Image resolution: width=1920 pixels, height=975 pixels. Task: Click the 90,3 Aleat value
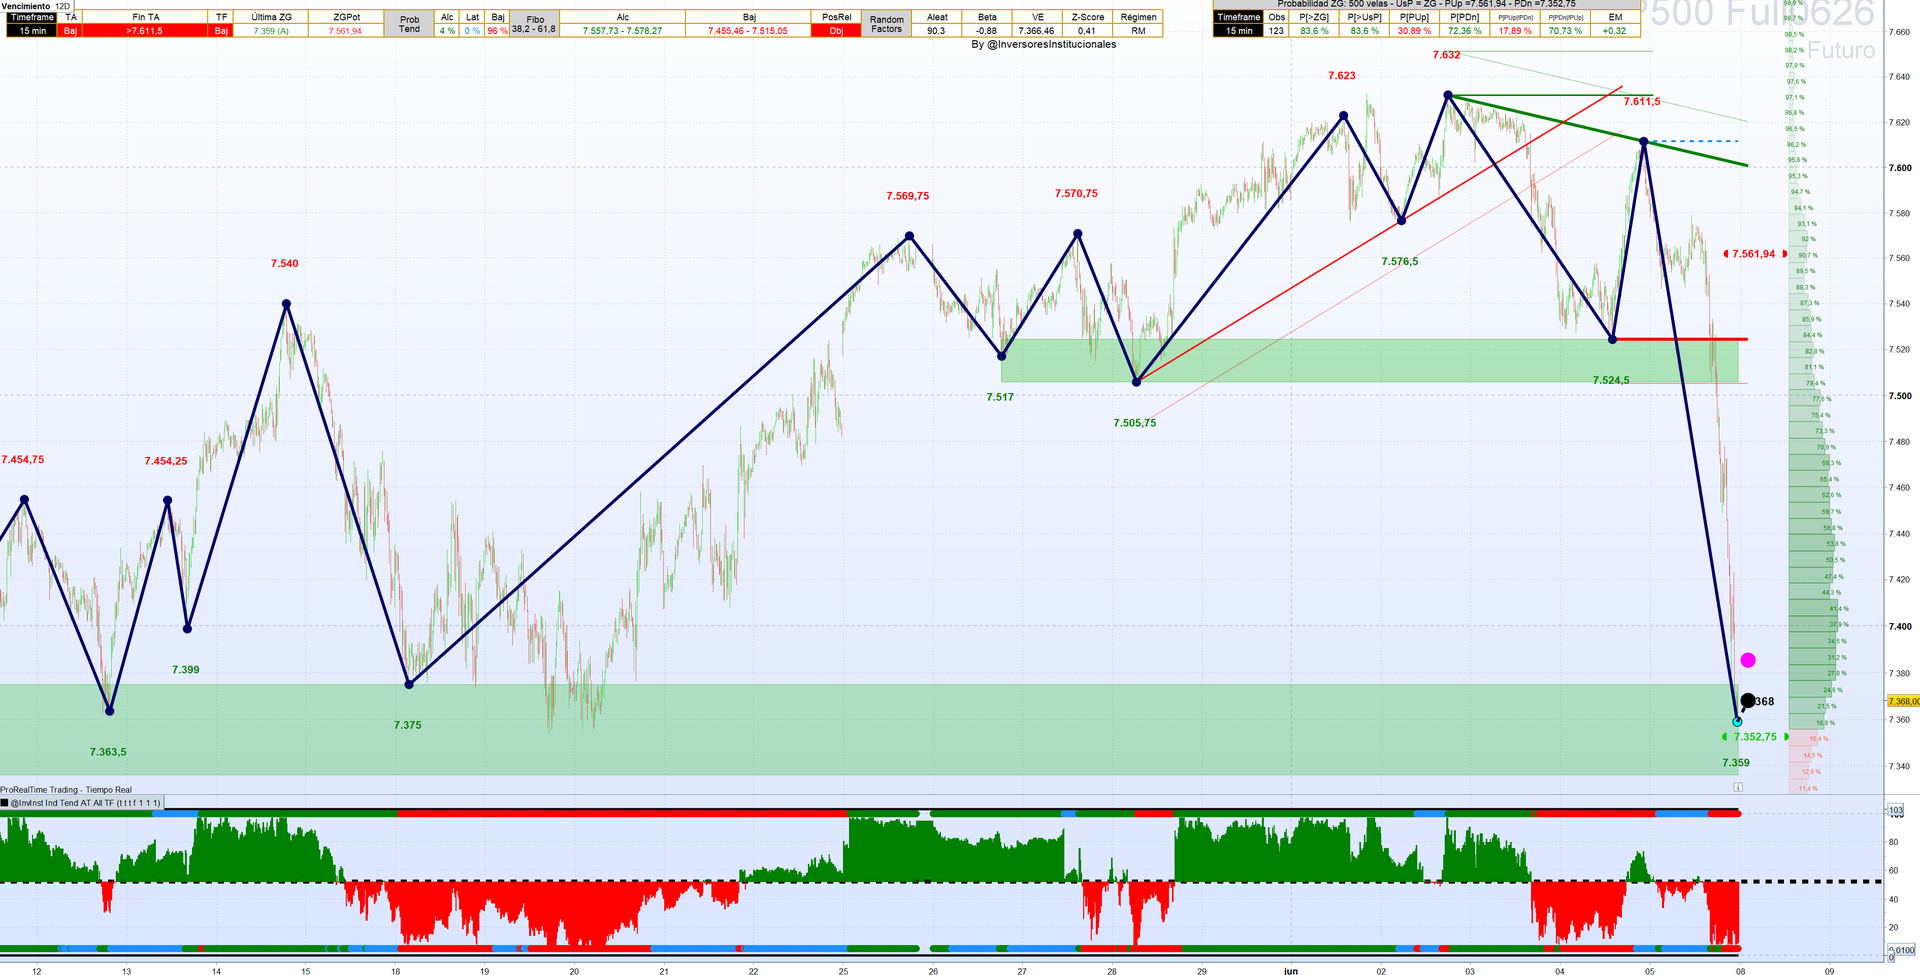tap(937, 31)
